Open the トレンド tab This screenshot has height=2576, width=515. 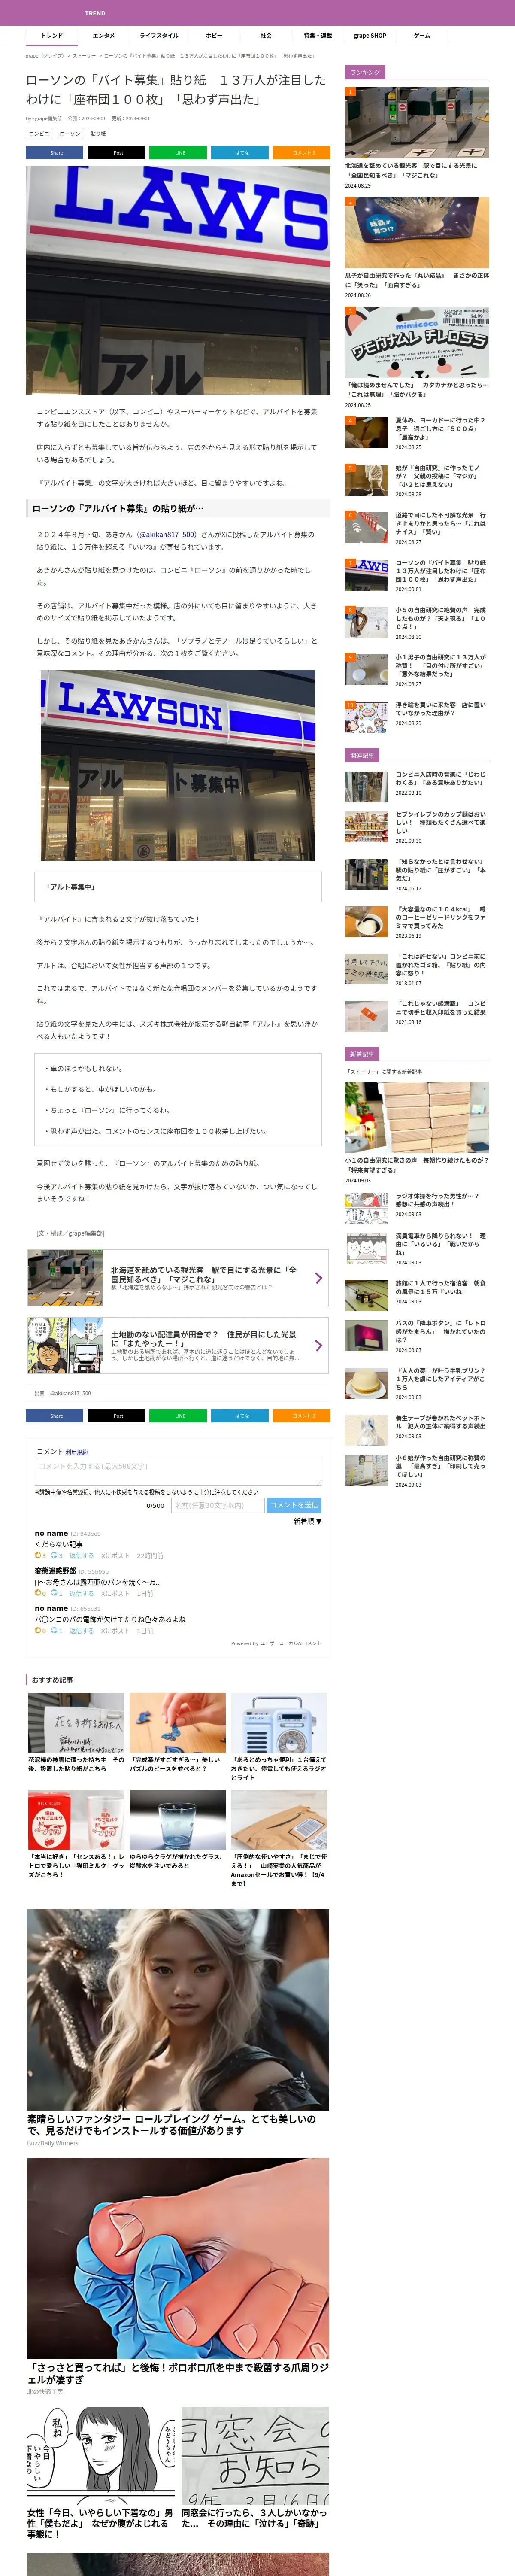[x=52, y=36]
